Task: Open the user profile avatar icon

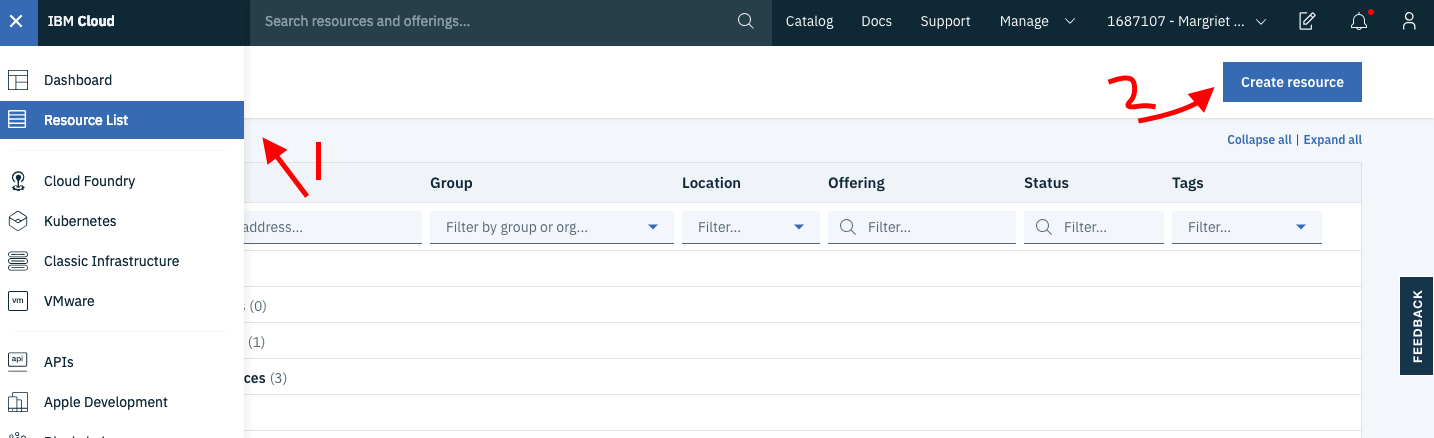Action: [x=1409, y=21]
